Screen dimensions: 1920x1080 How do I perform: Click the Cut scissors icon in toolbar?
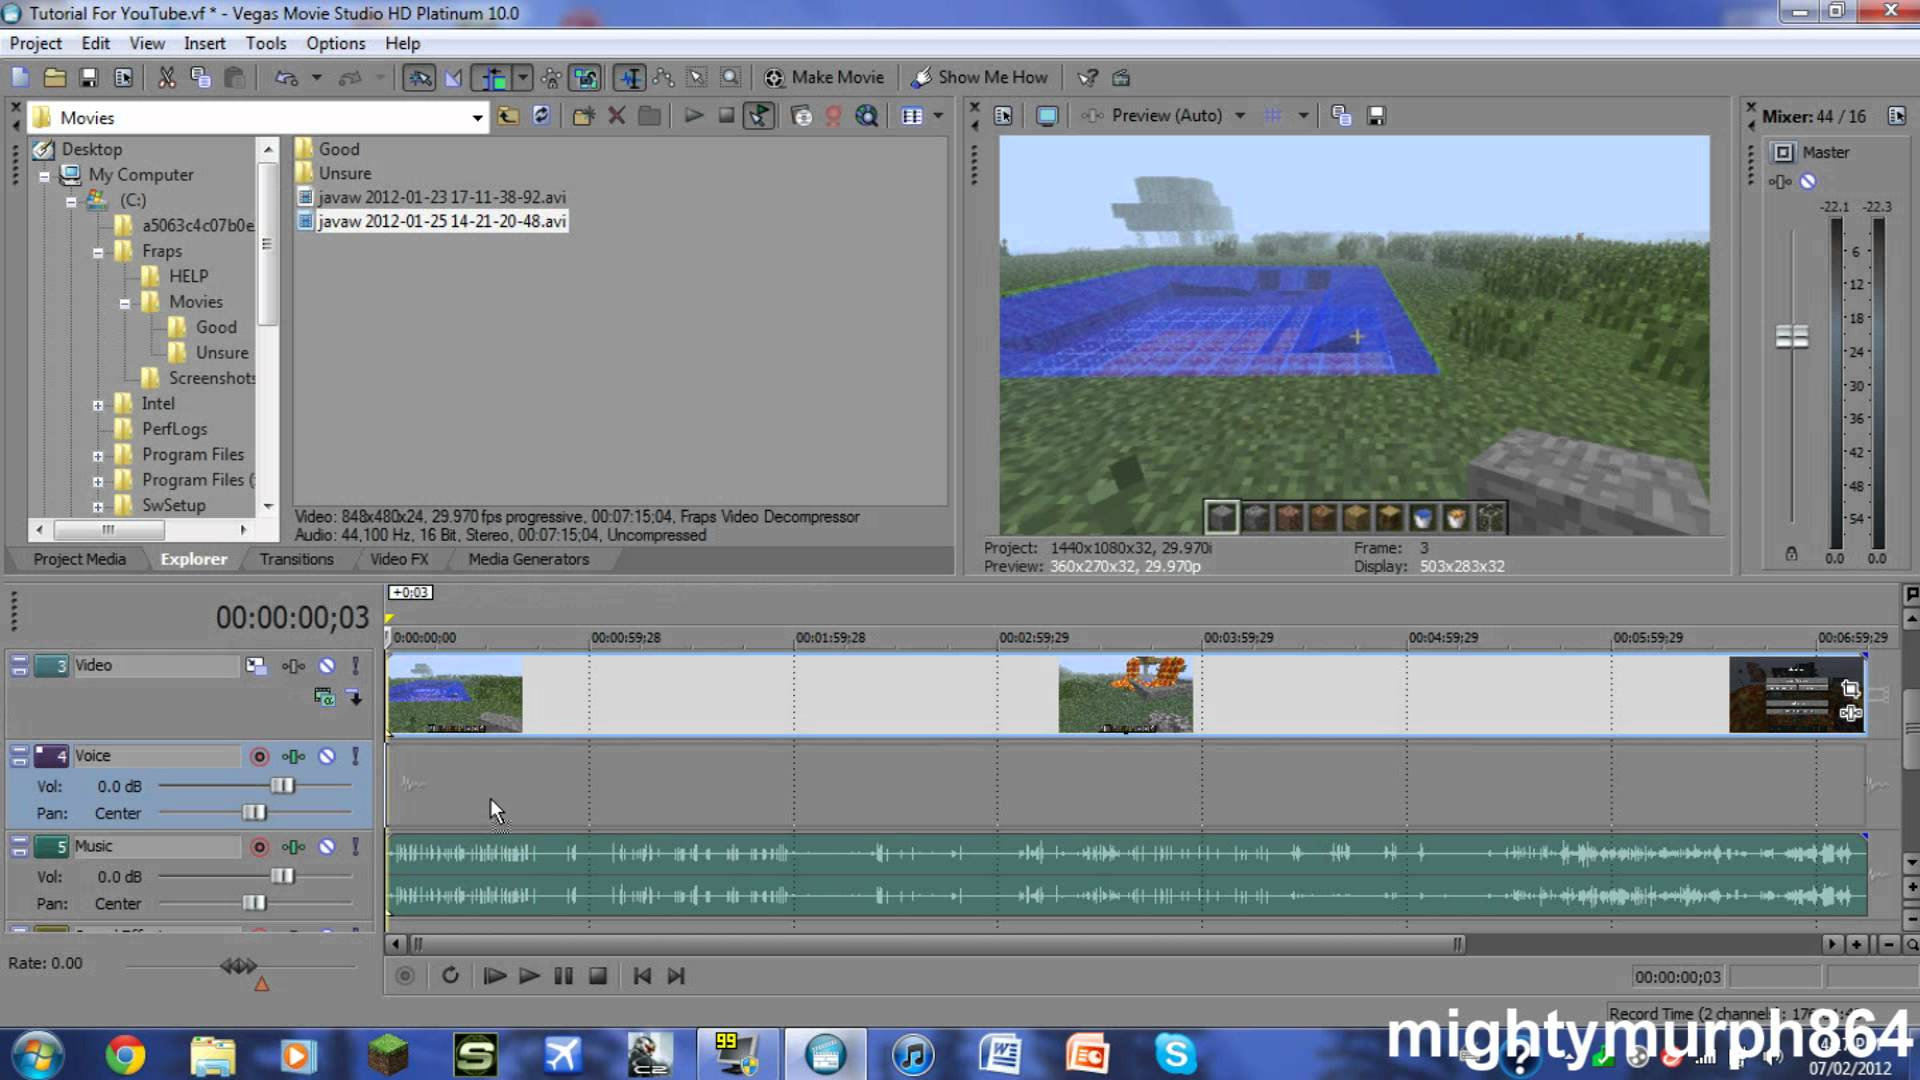[x=166, y=77]
